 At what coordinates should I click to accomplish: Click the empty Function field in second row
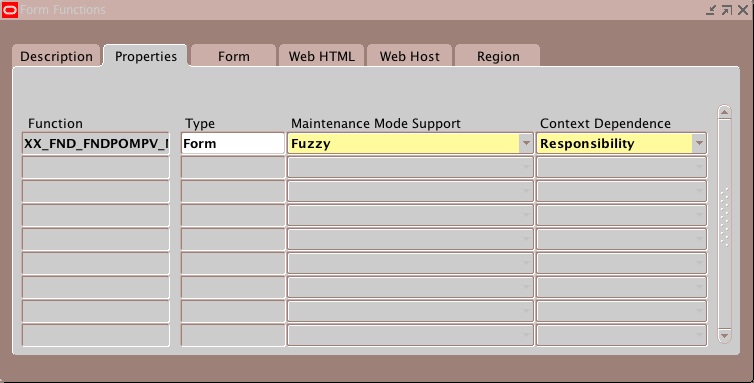tap(96, 167)
